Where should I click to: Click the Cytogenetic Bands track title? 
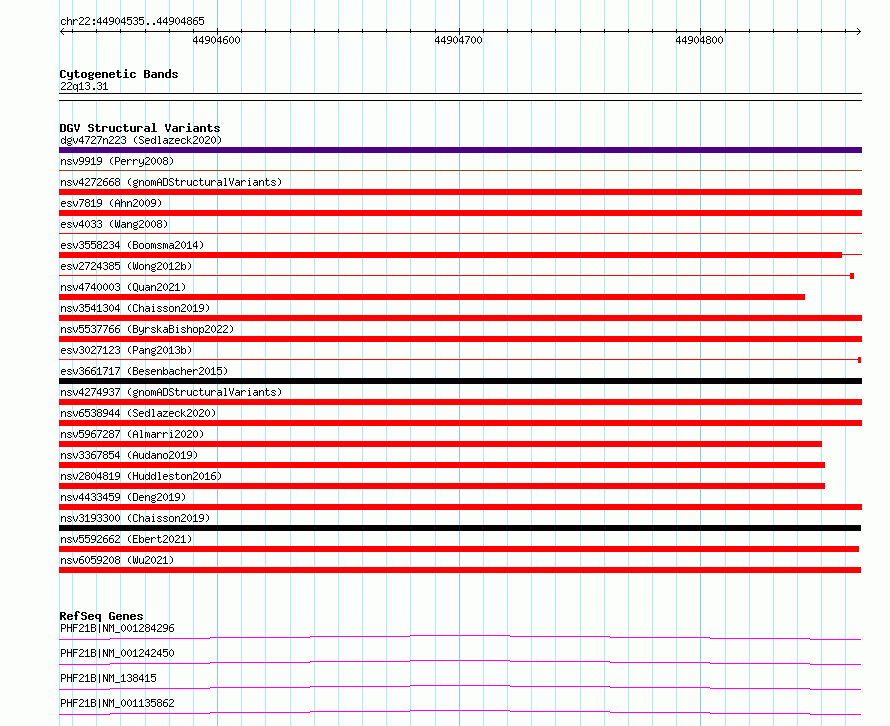click(x=119, y=74)
